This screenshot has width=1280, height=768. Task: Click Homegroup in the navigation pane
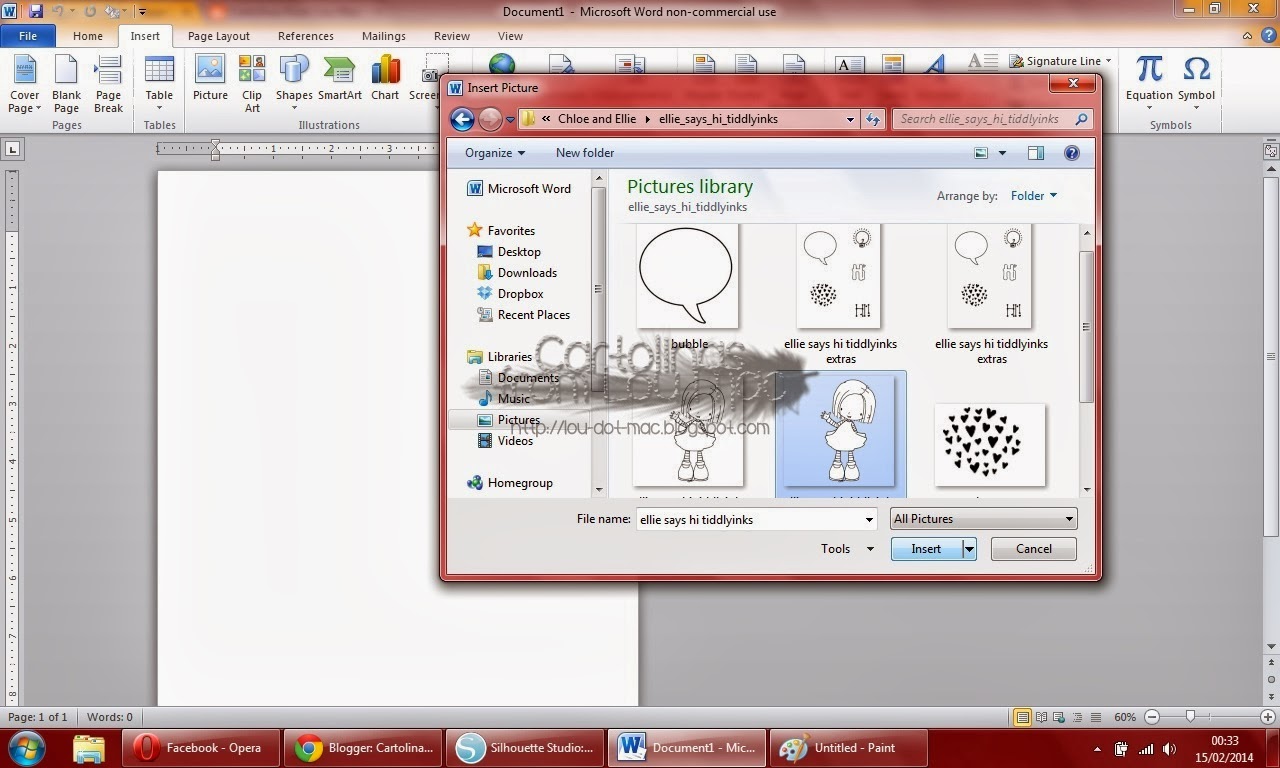point(520,483)
